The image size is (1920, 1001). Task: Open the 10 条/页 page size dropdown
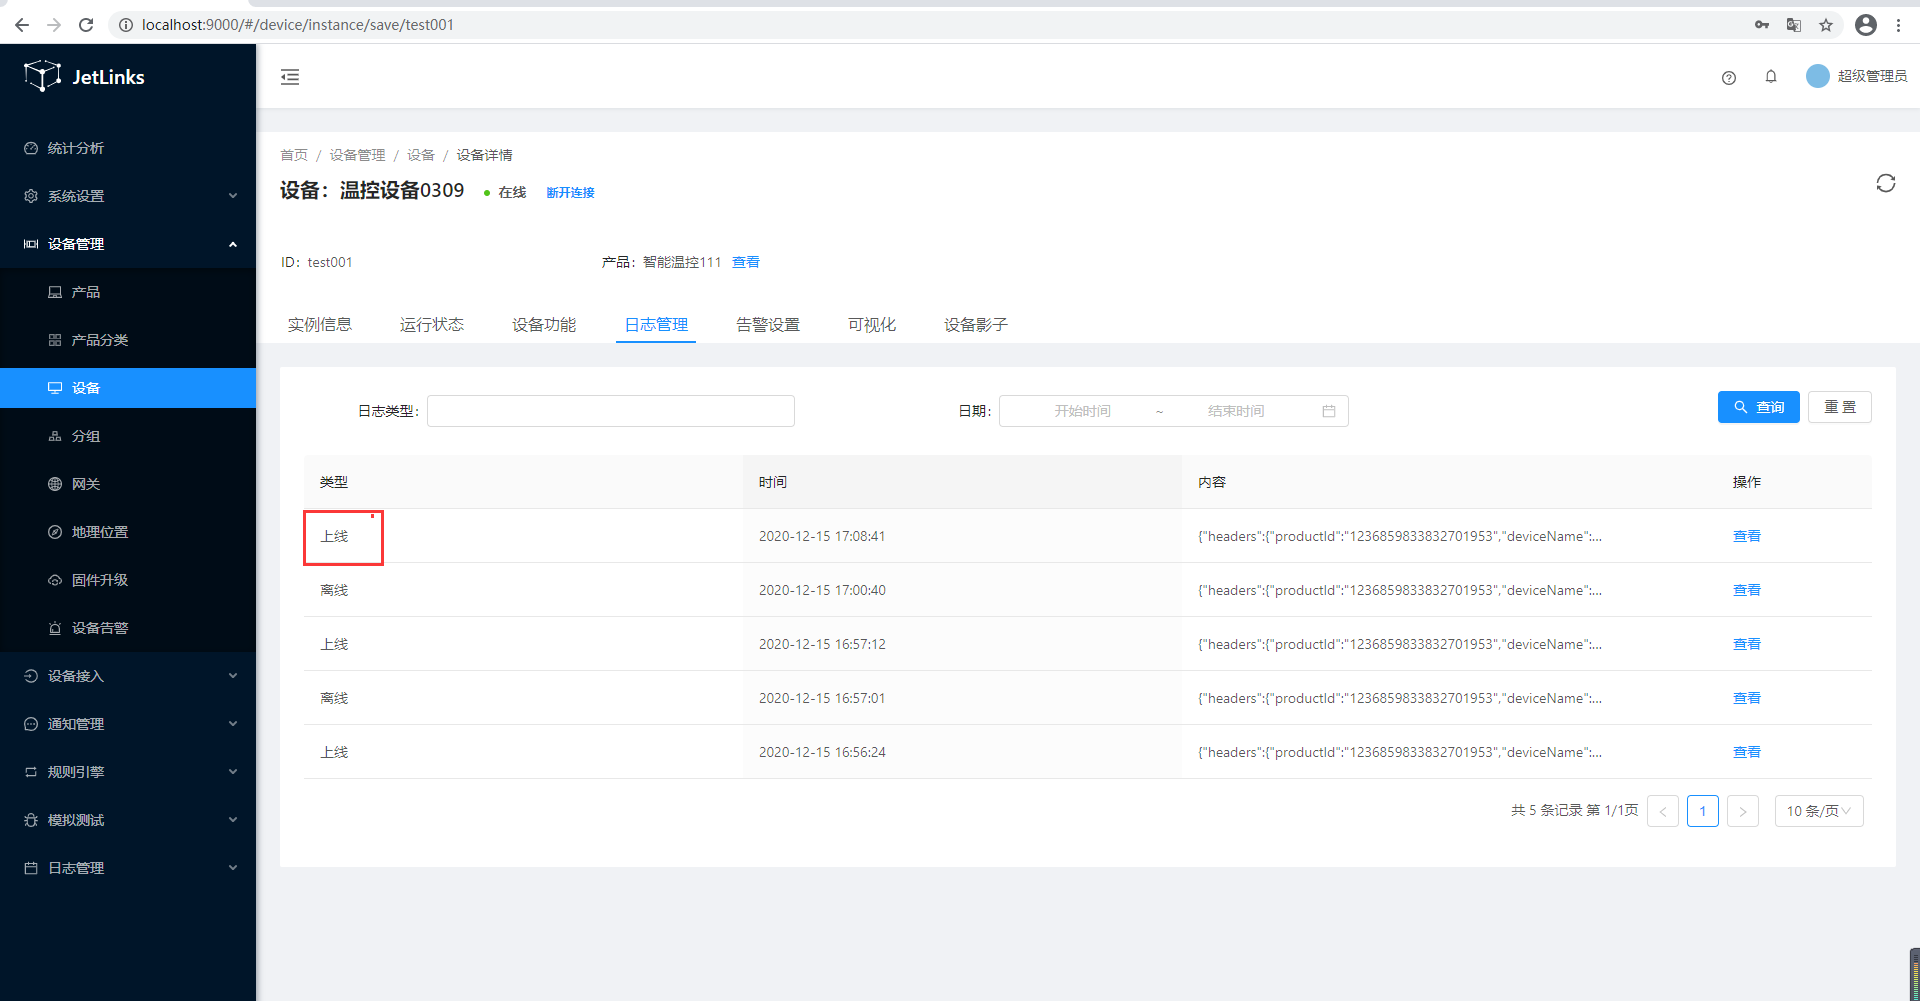coord(1817,811)
